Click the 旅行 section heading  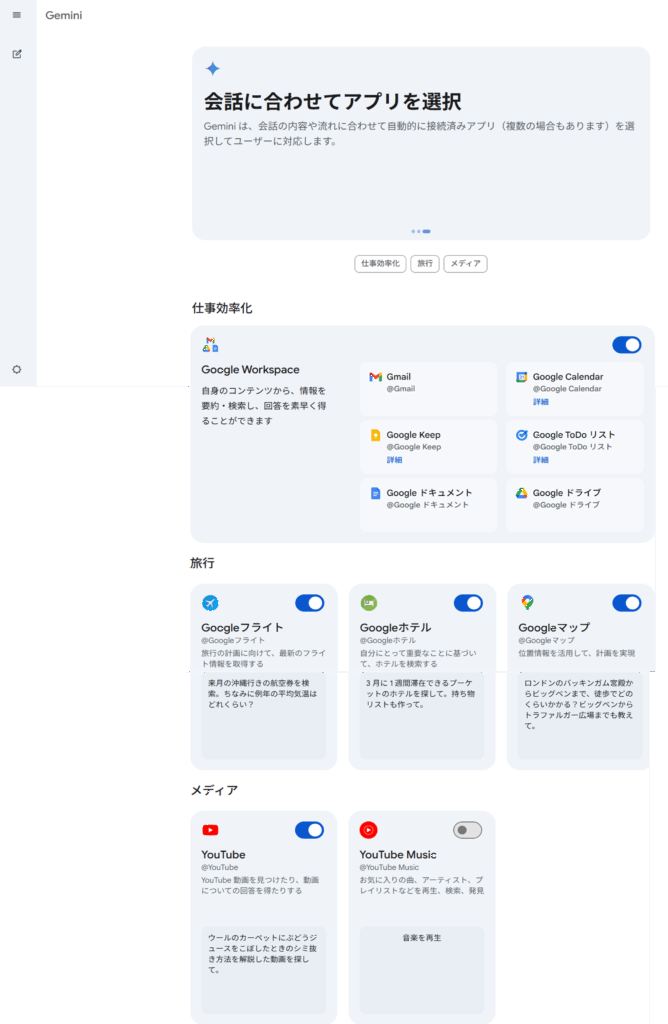(x=202, y=563)
